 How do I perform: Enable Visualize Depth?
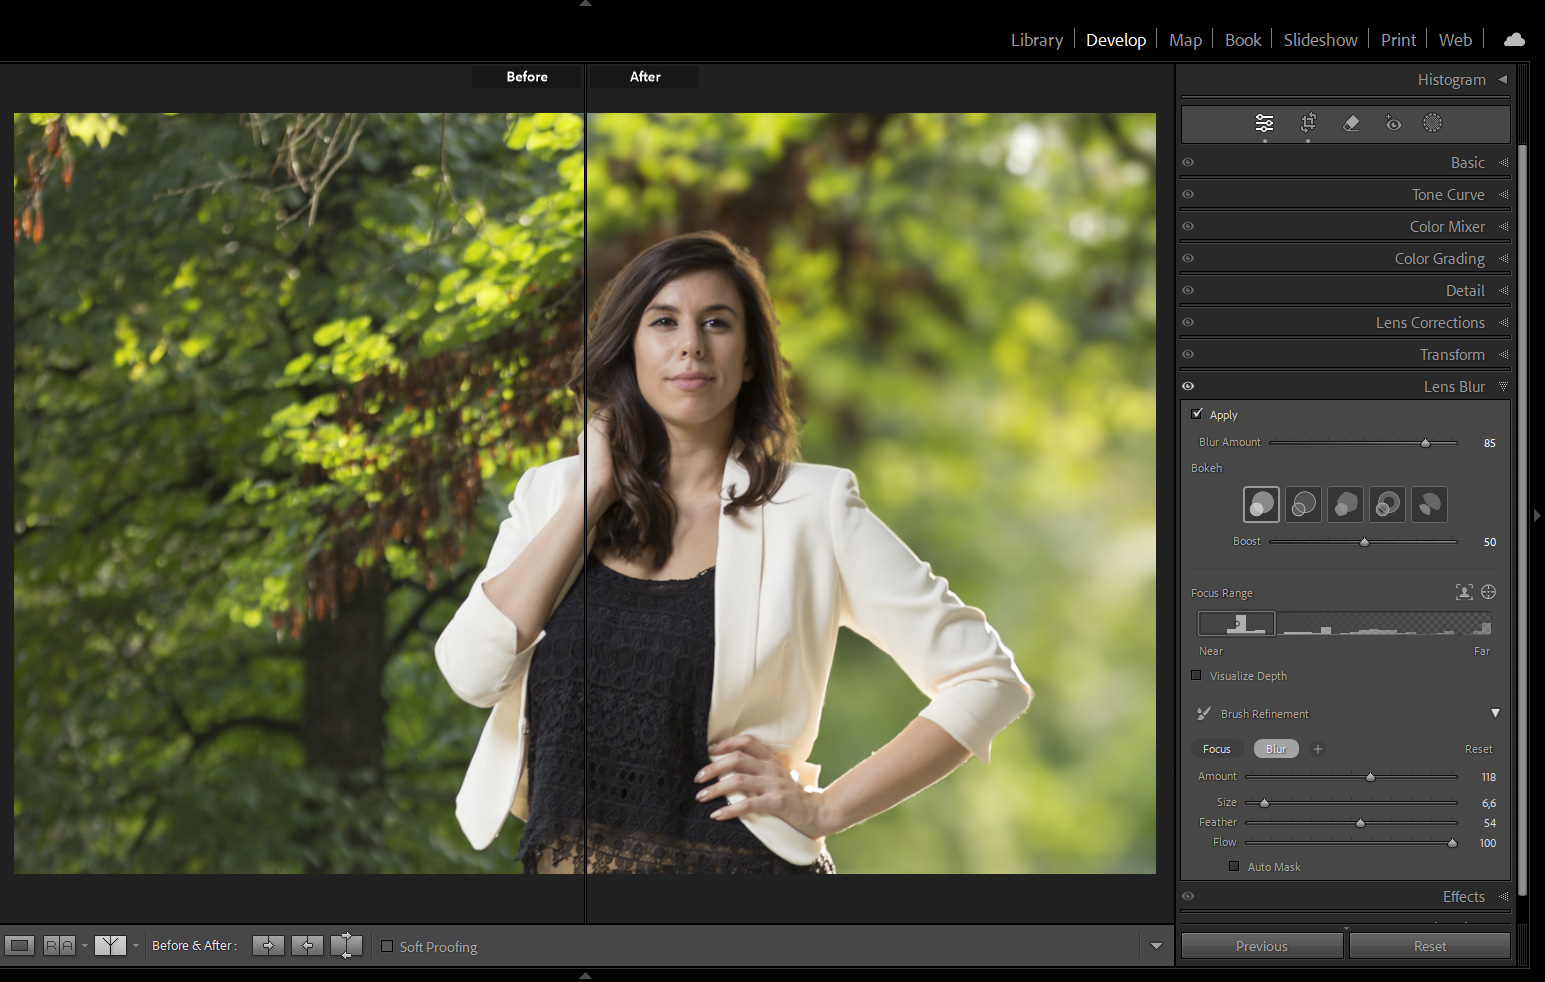1197,675
